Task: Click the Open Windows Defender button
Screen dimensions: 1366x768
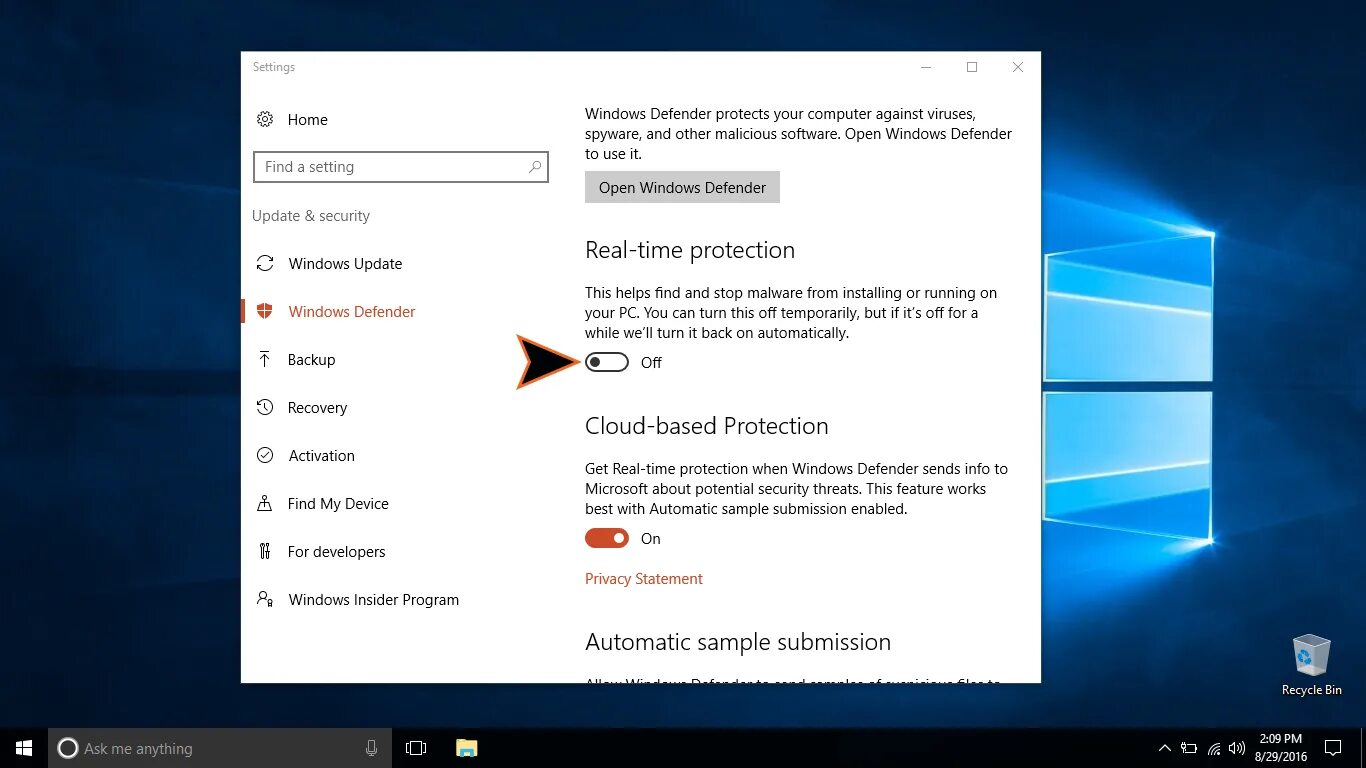Action: tap(682, 187)
